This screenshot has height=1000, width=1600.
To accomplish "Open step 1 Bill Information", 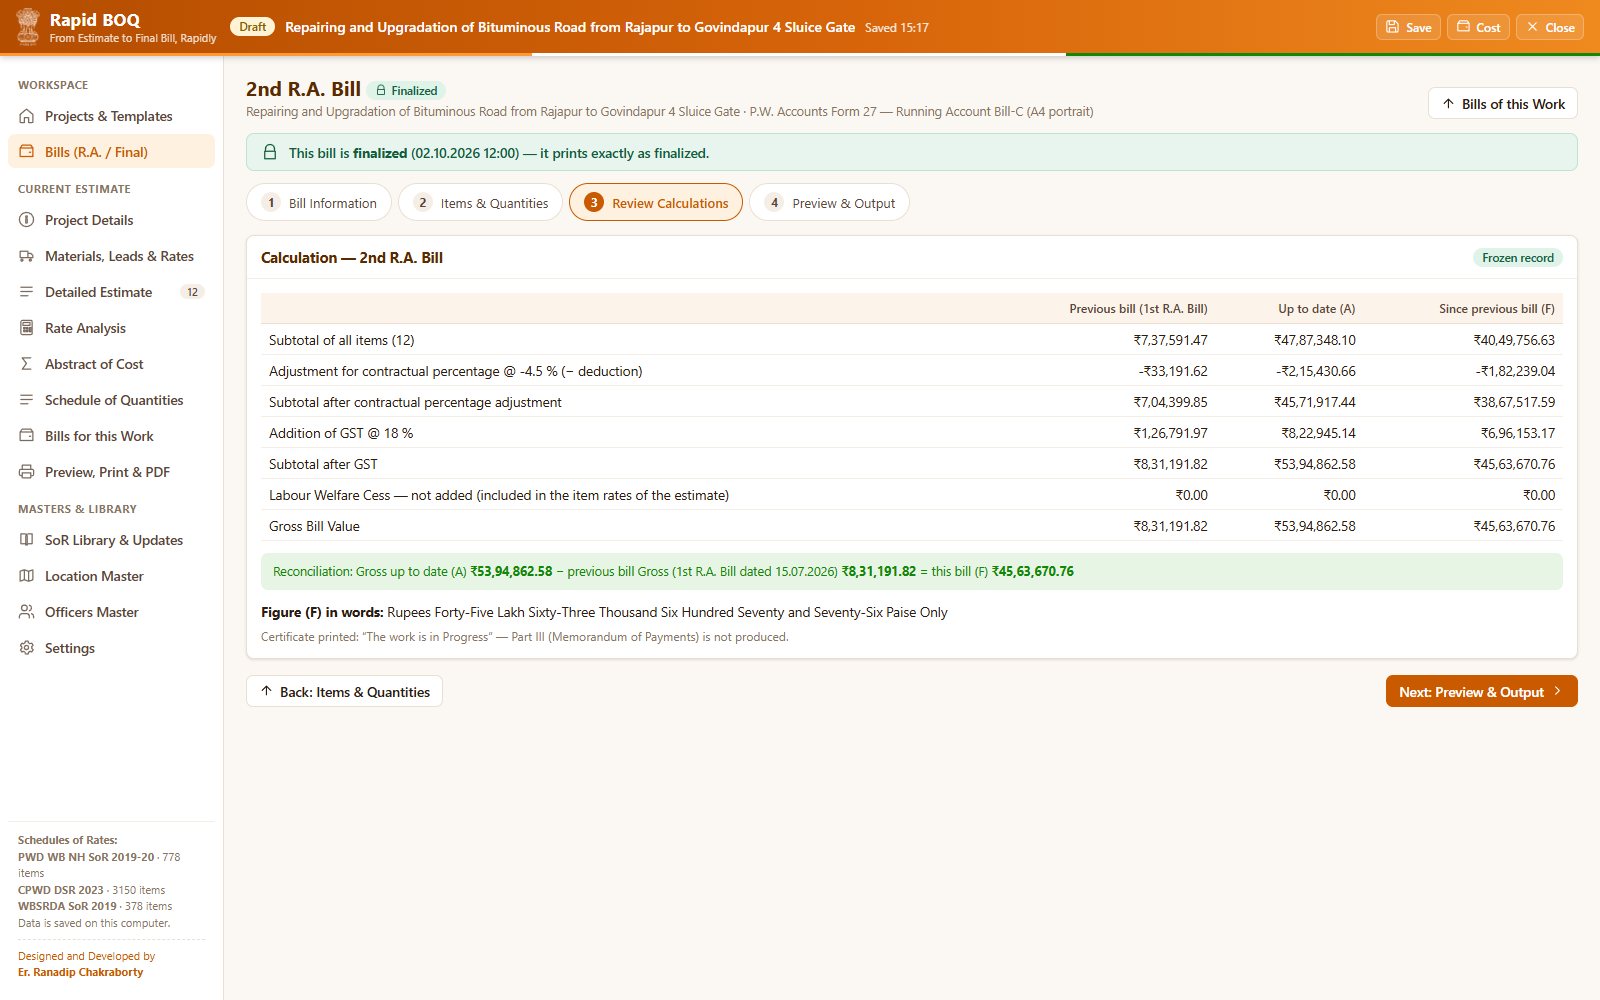I will click(319, 203).
